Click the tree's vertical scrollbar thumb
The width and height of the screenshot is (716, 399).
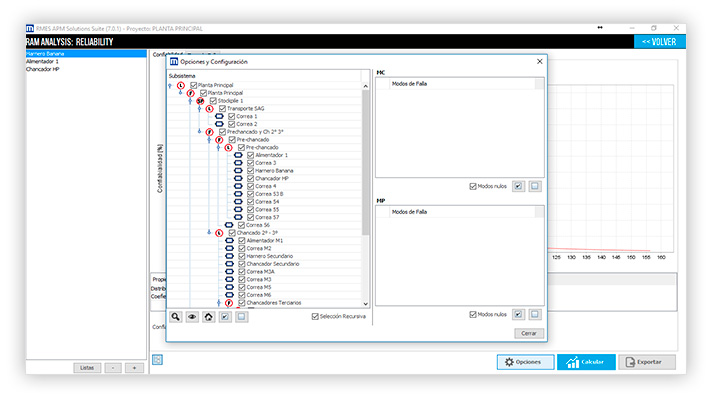pyautogui.click(x=365, y=162)
